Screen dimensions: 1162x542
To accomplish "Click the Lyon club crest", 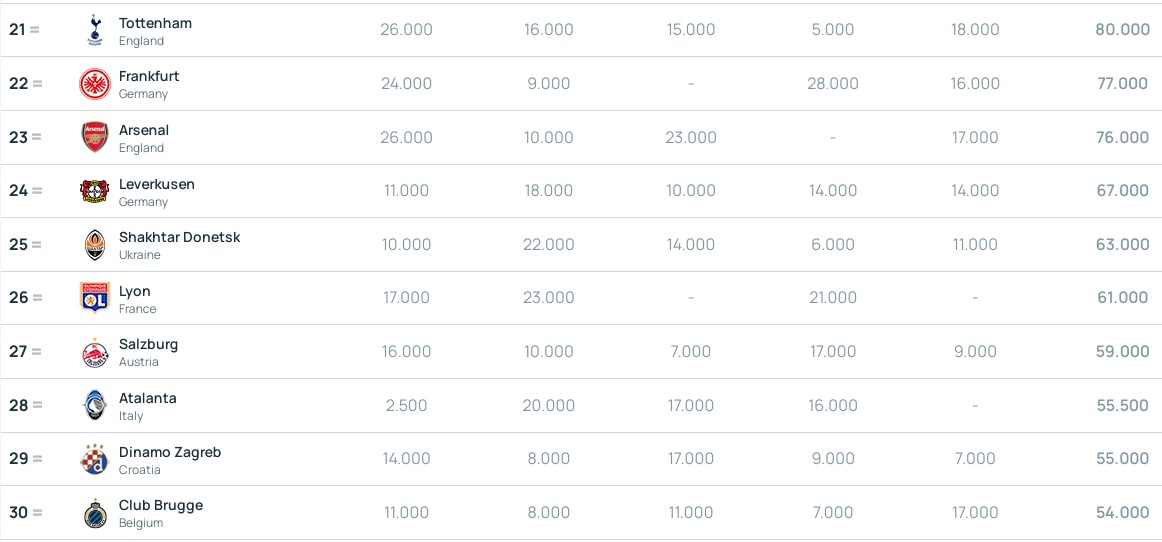I will pyautogui.click(x=95, y=297).
